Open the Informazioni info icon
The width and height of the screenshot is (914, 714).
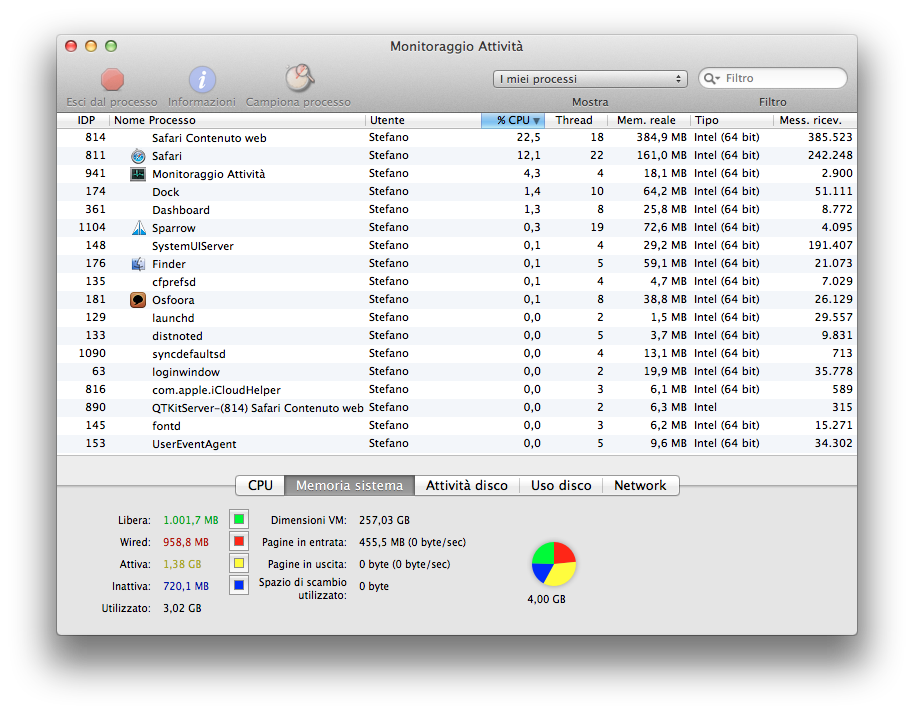pyautogui.click(x=202, y=79)
